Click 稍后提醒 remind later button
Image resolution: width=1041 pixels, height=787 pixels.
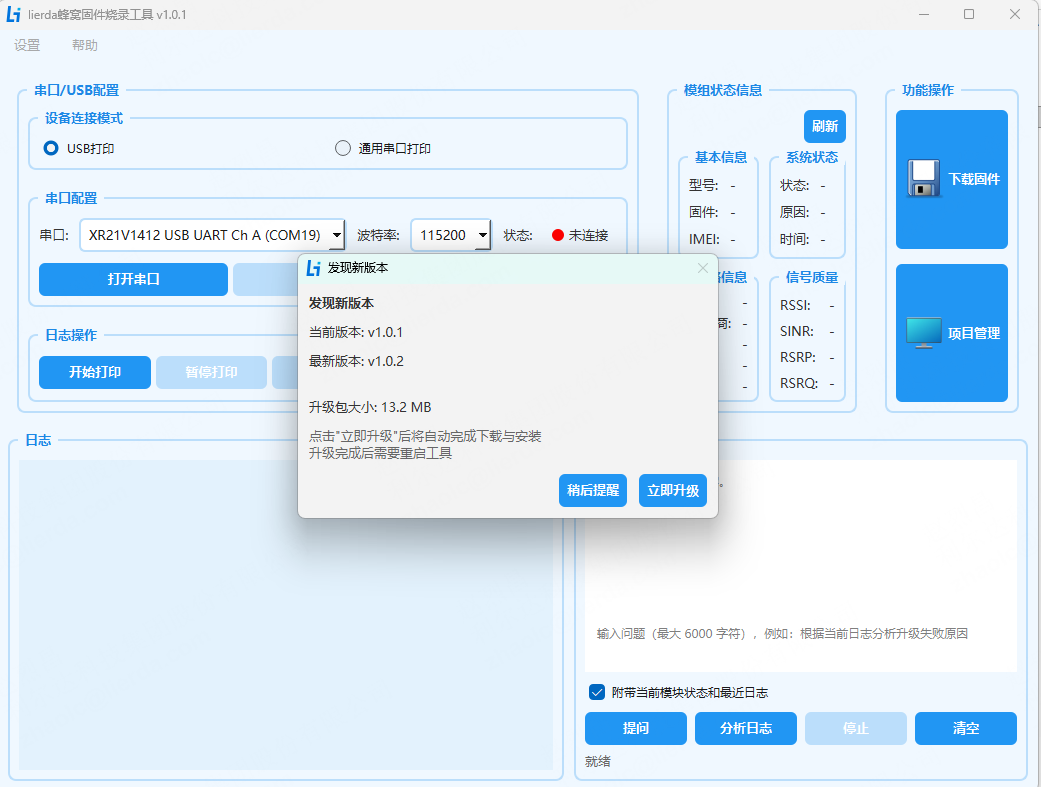[x=593, y=491]
